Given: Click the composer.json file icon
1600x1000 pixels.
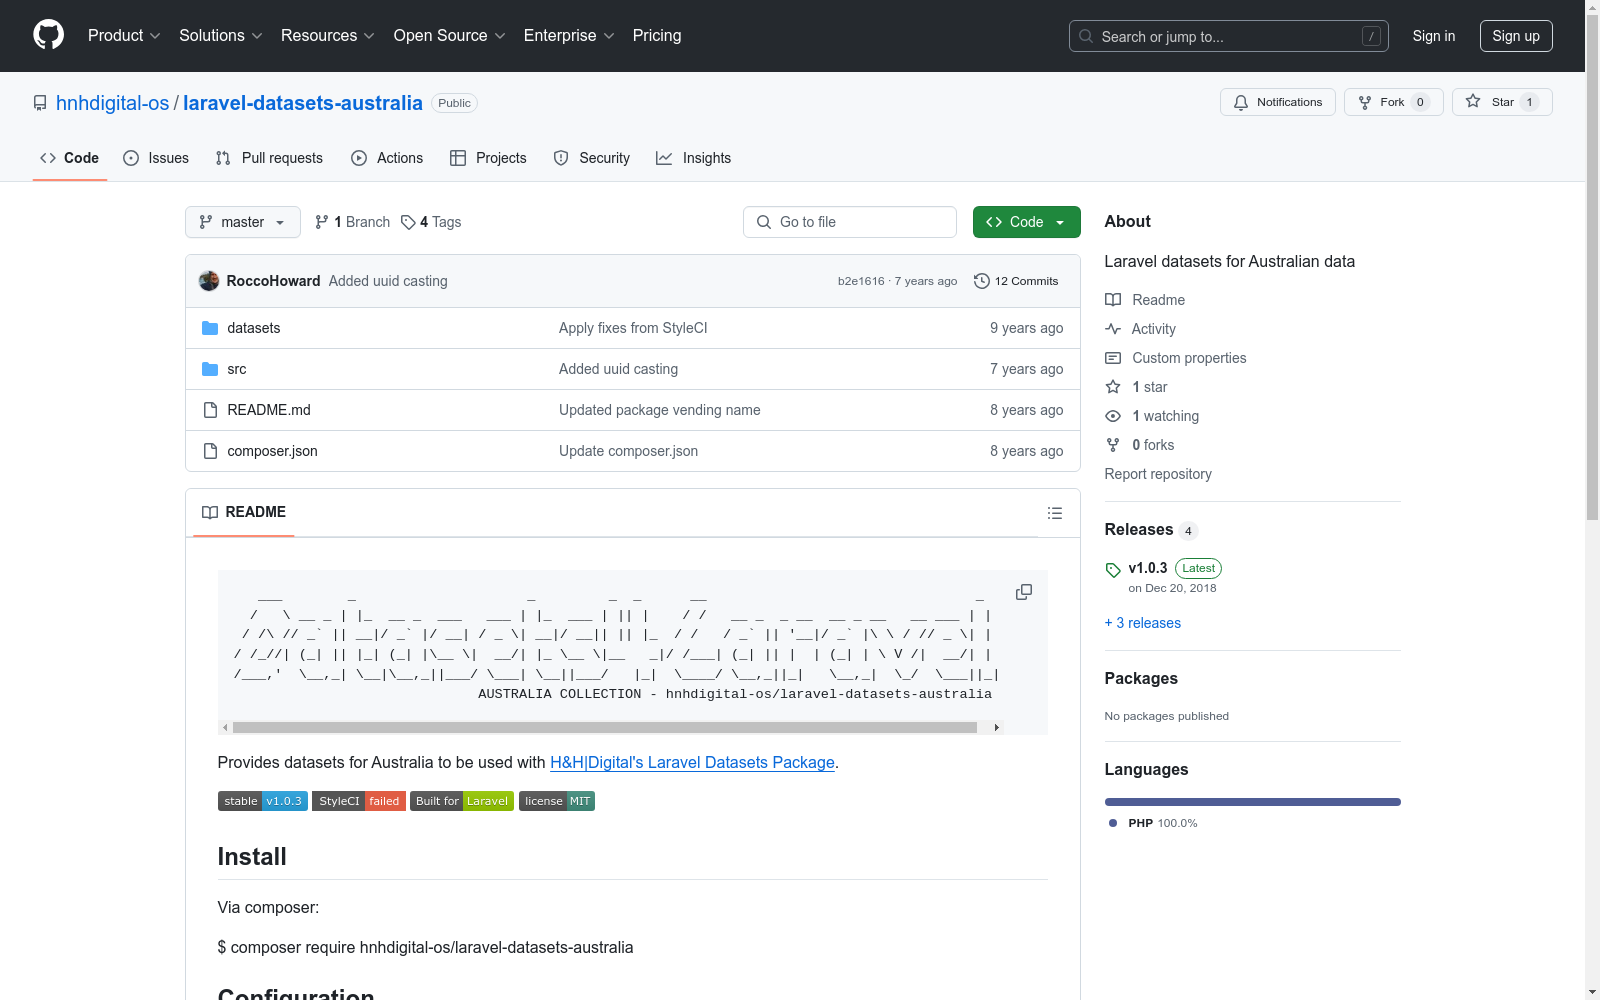Looking at the screenshot, I should (210, 451).
